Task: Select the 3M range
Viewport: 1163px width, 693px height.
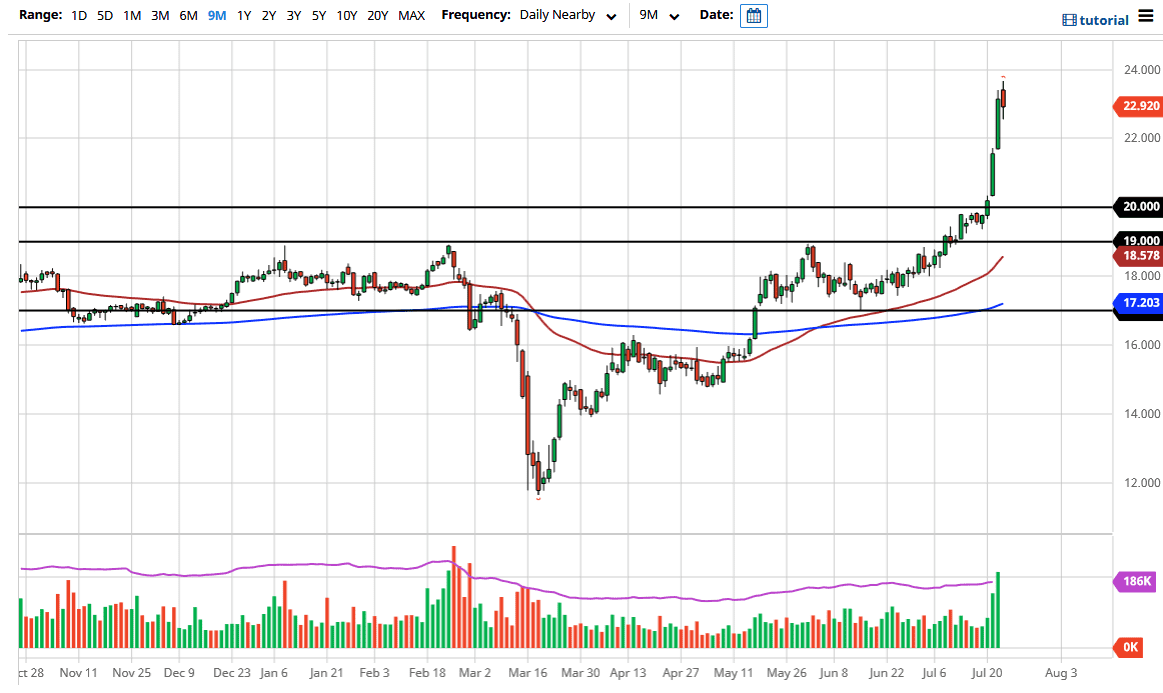Action: 160,16
